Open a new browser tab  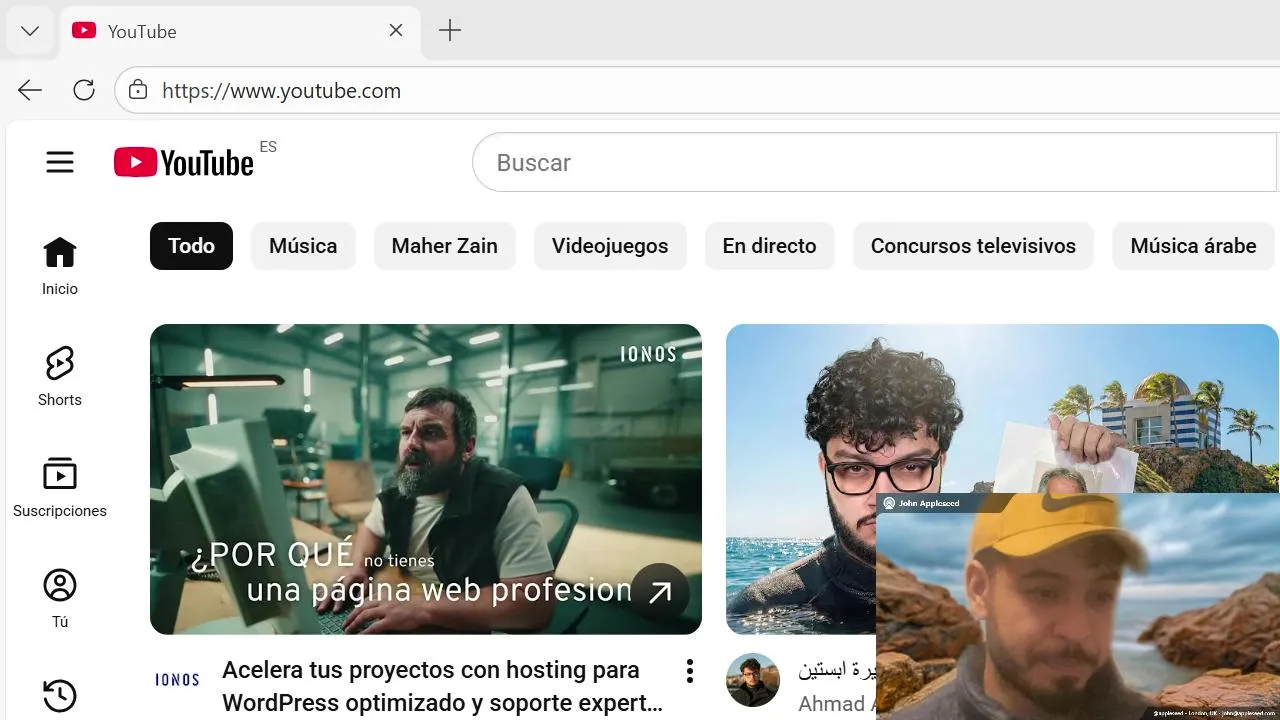pyautogui.click(x=450, y=31)
